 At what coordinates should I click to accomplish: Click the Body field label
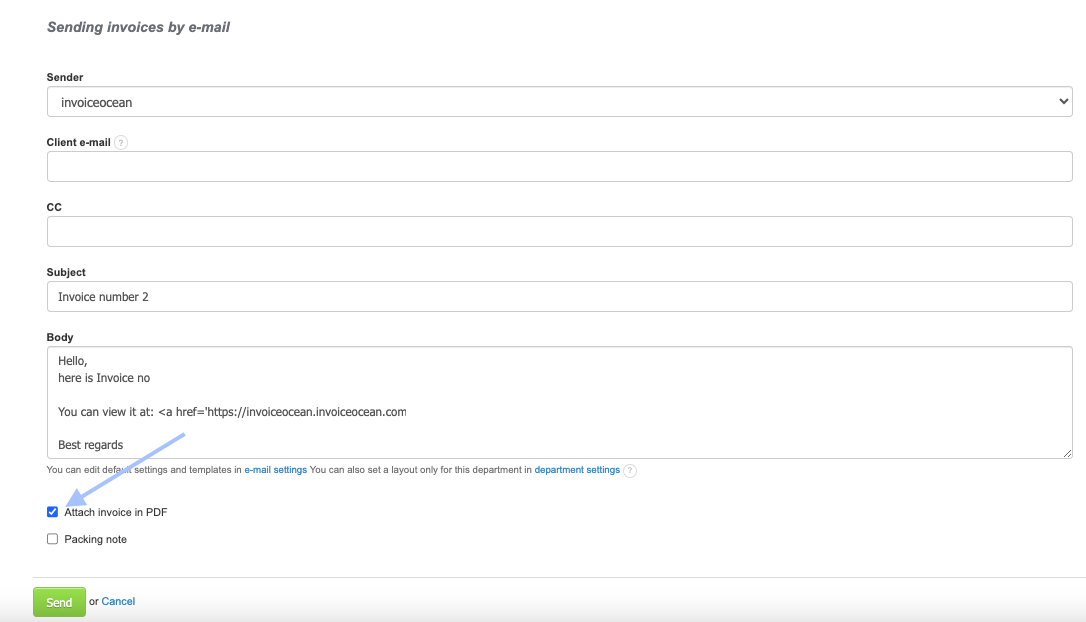60,338
